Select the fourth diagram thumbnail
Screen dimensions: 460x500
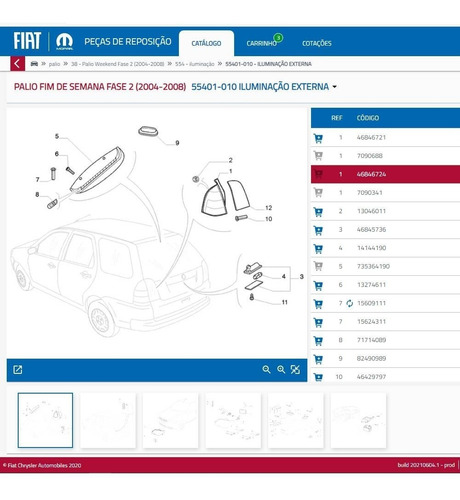pos(233,420)
